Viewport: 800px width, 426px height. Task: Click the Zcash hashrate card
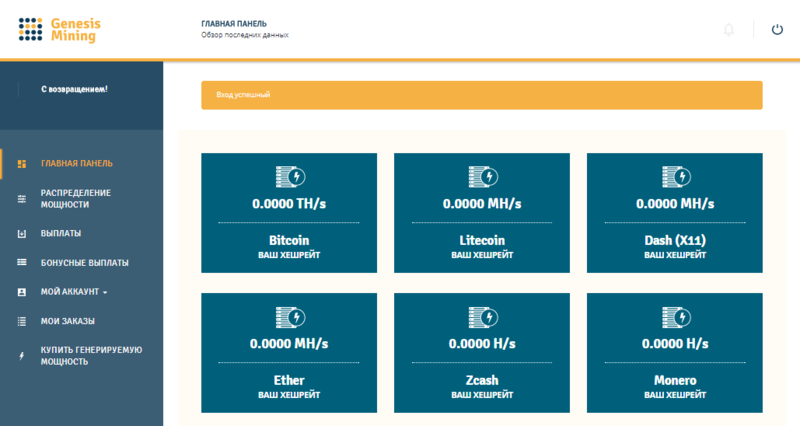click(x=481, y=353)
